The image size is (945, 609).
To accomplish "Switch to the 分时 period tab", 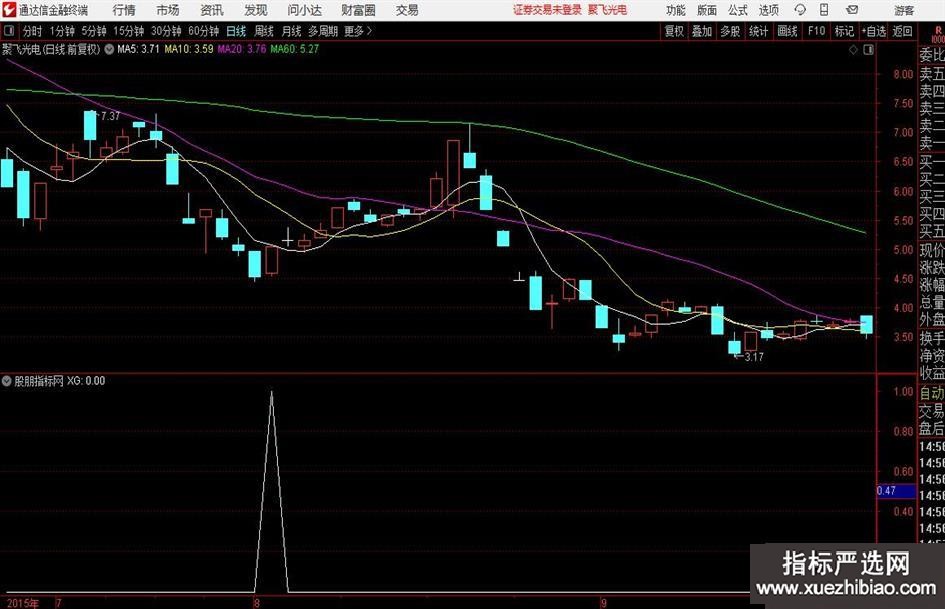I will tap(32, 31).
